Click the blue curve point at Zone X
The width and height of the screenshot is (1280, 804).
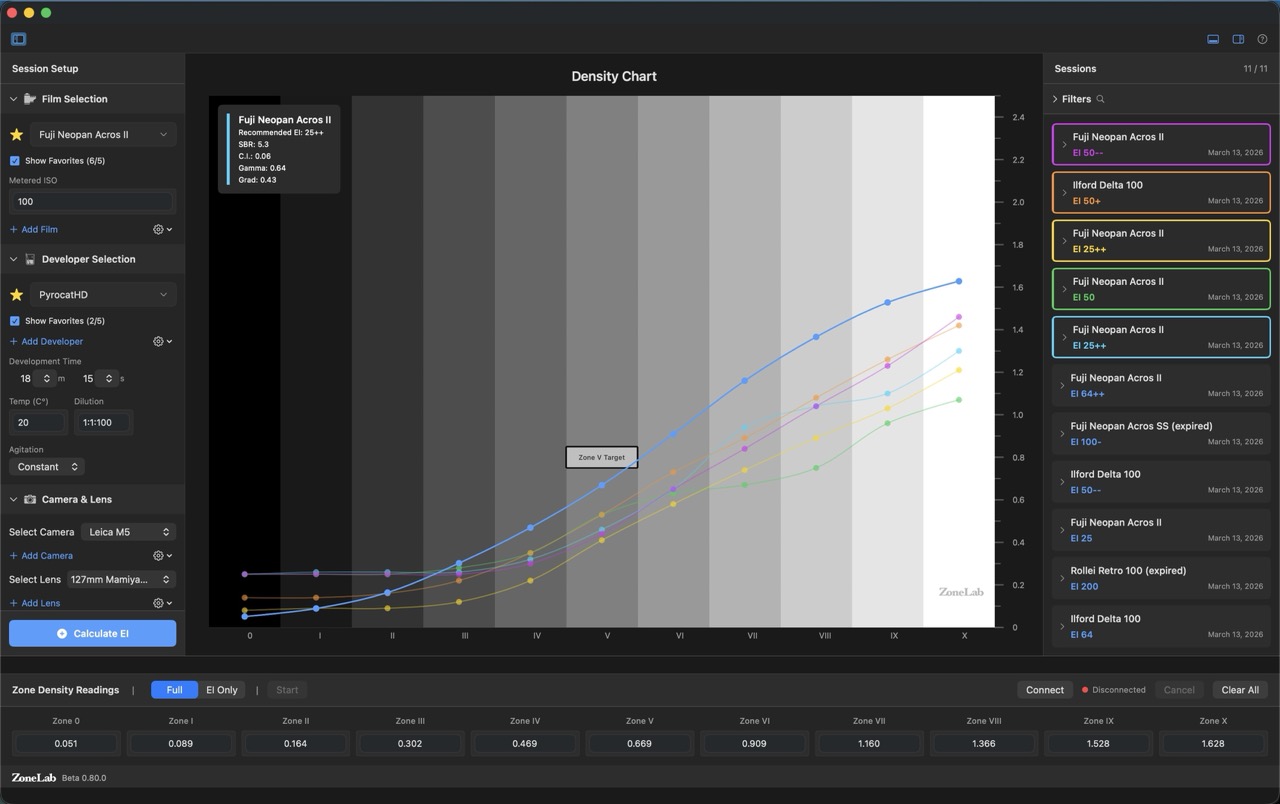coord(959,281)
